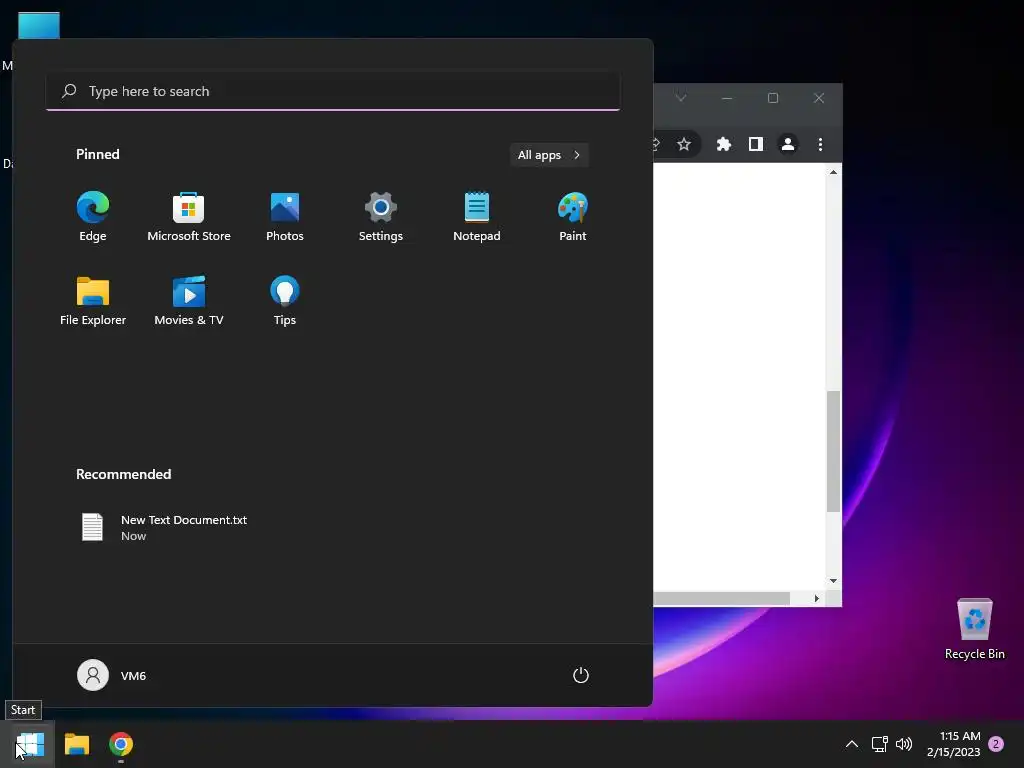Image resolution: width=1024 pixels, height=768 pixels.
Task: Open Edge from pinned apps
Action: click(x=93, y=217)
